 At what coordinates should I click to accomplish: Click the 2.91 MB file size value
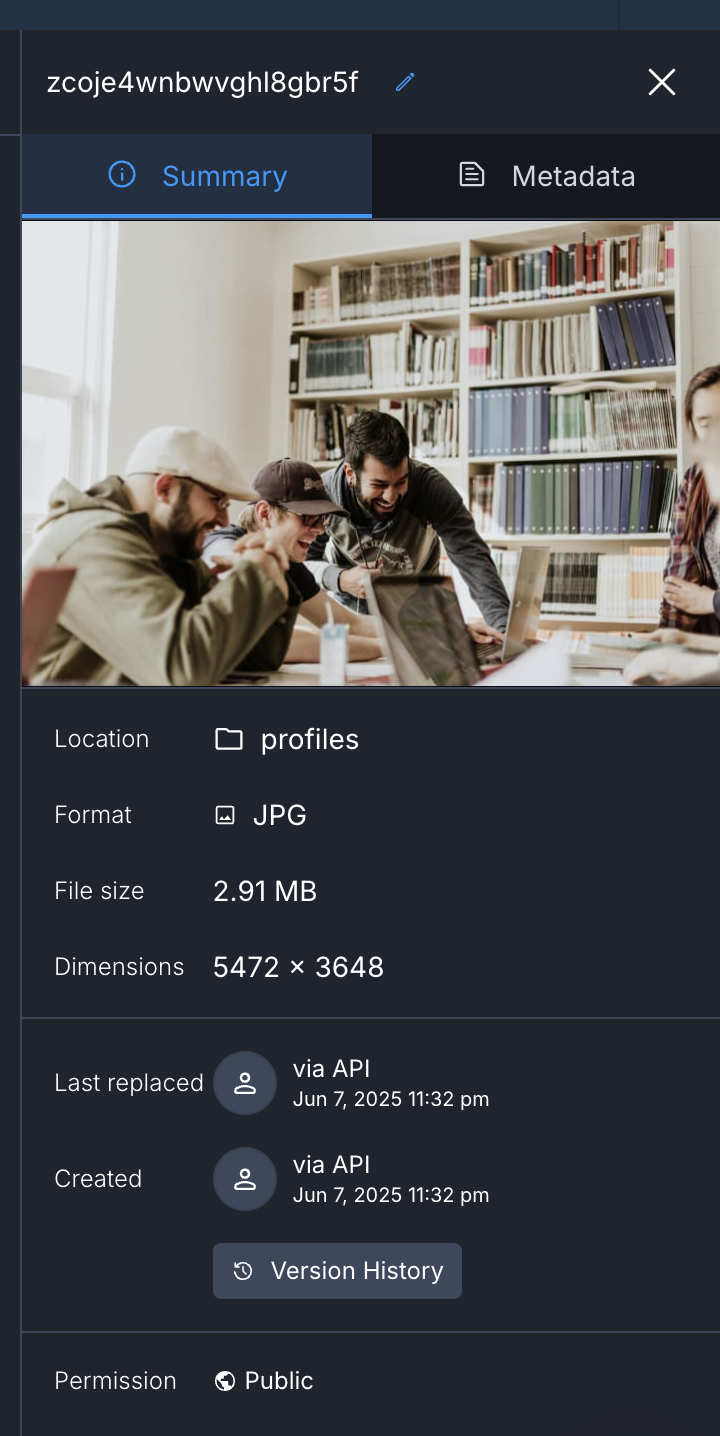point(265,891)
